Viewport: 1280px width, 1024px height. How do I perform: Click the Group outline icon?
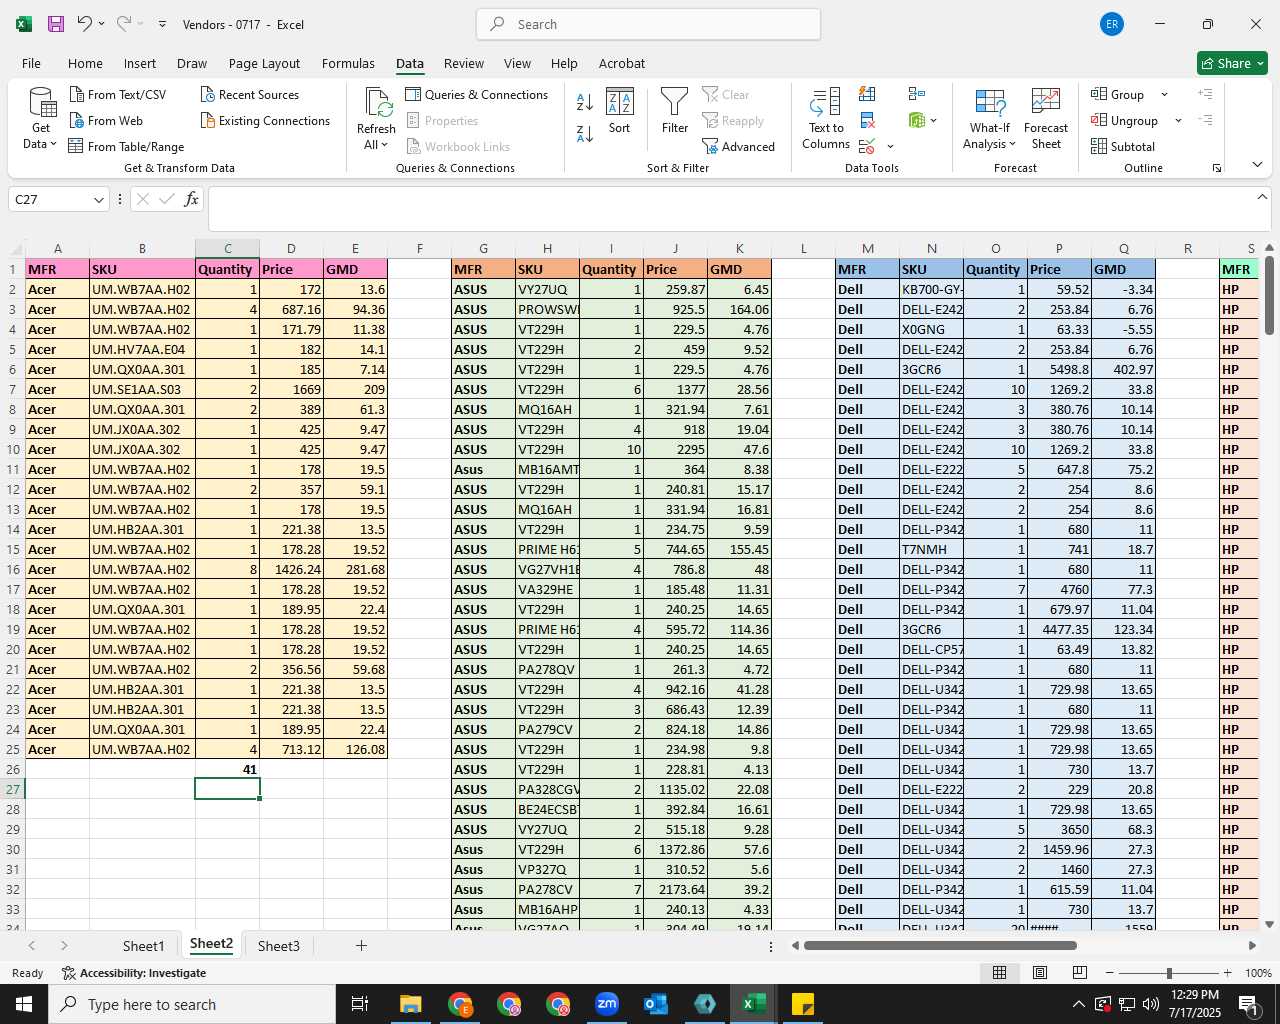tap(1099, 94)
